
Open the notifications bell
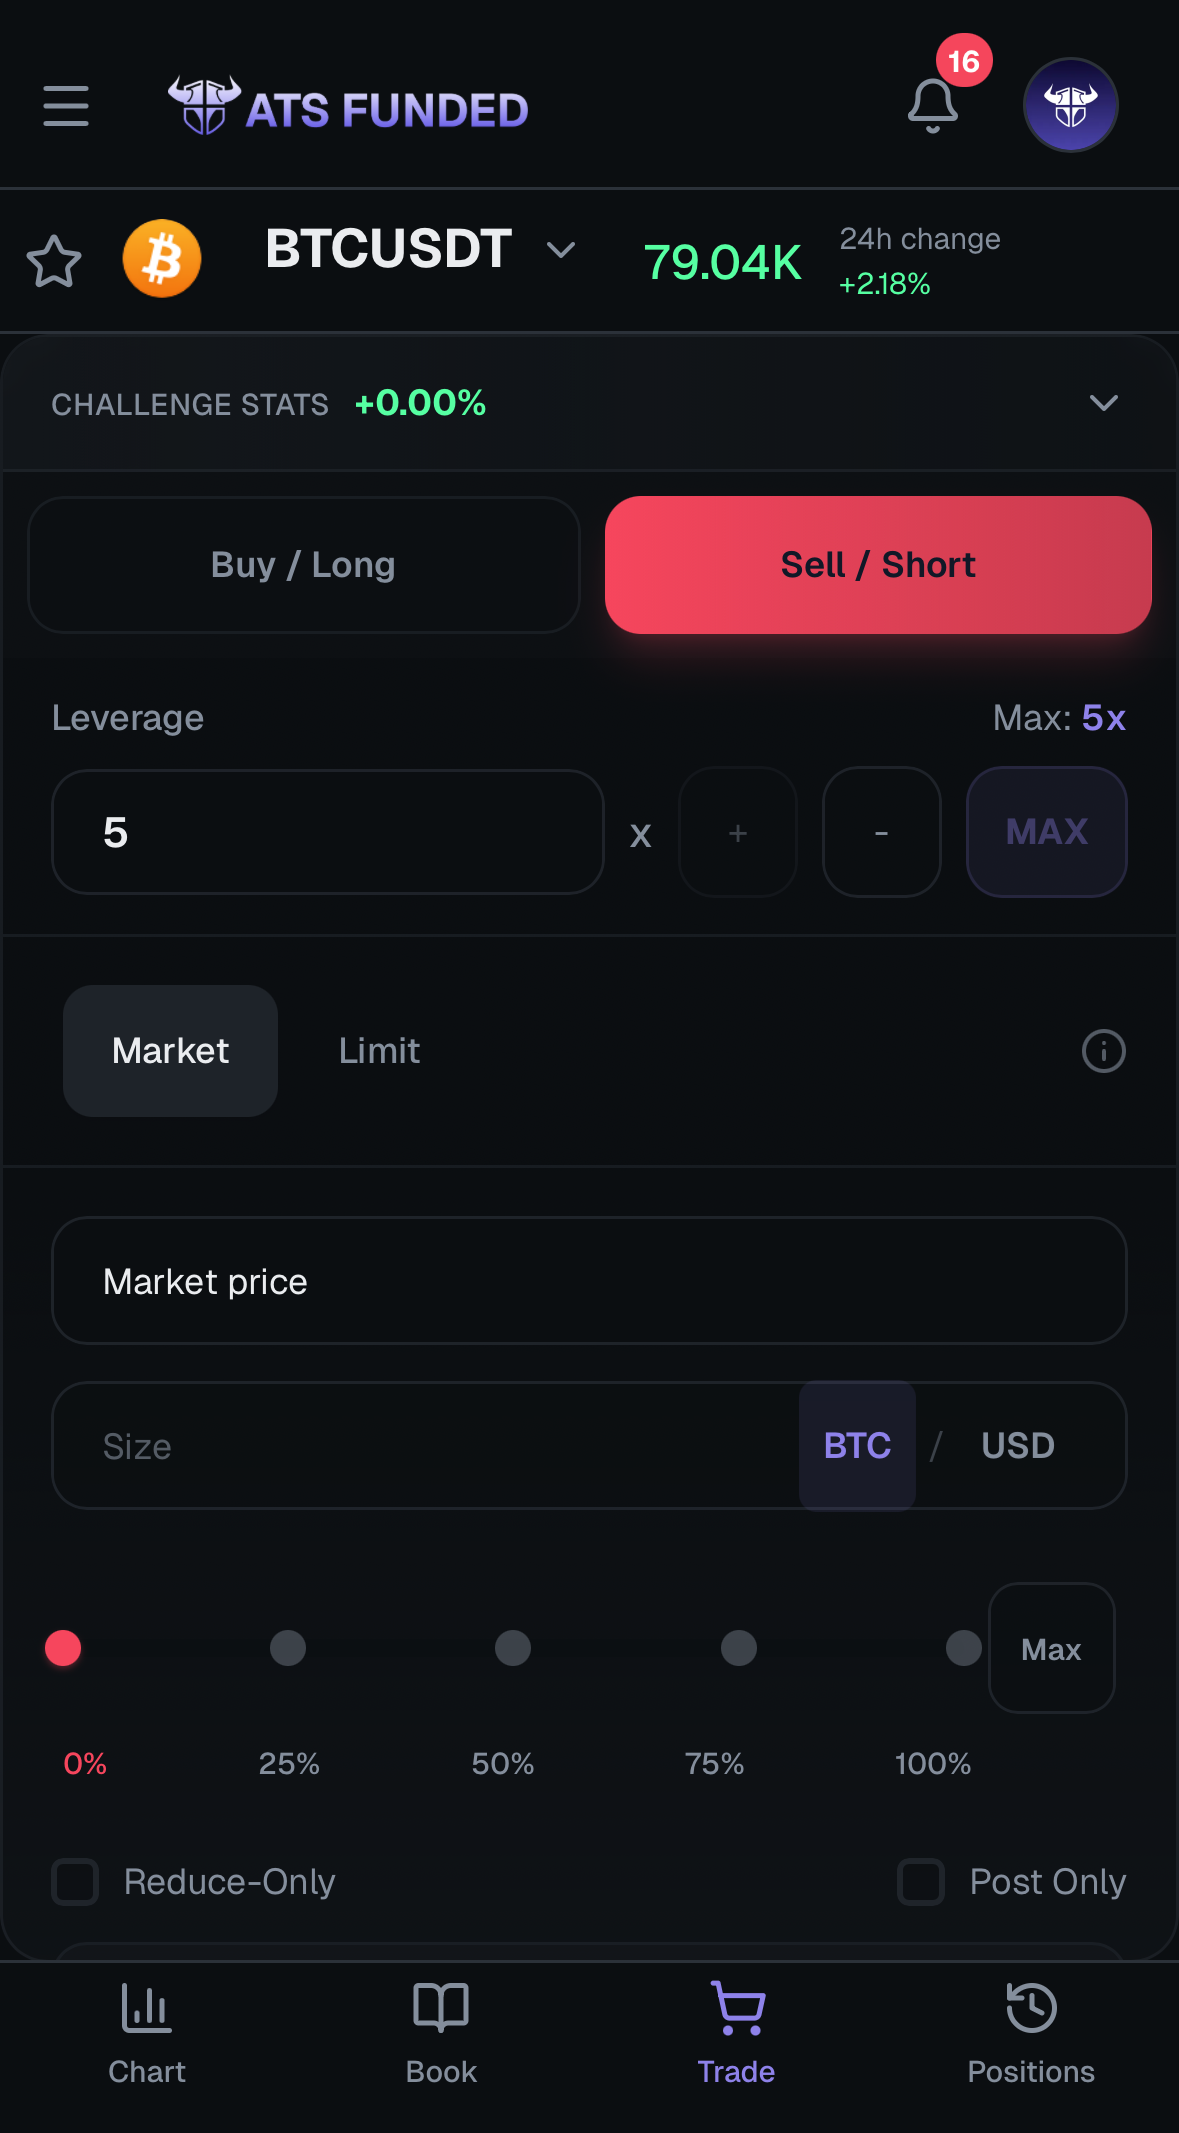click(x=932, y=106)
